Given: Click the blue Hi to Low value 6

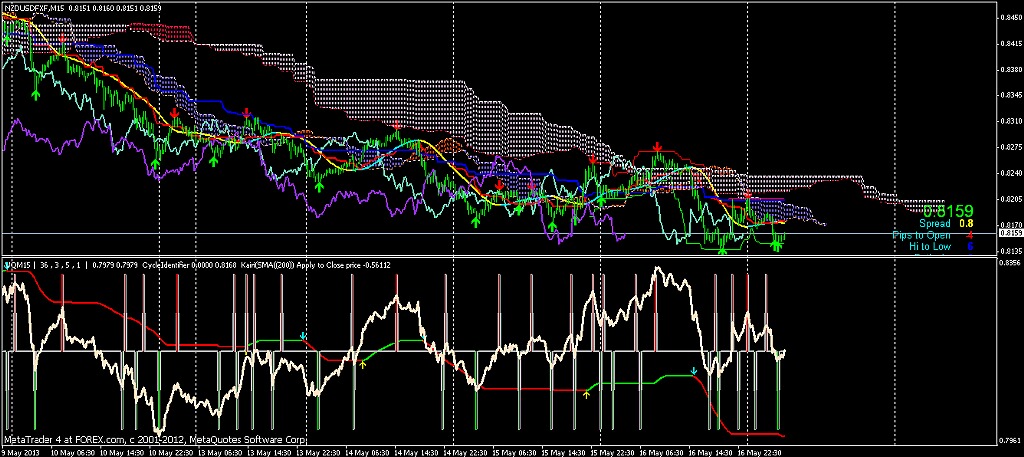Looking at the screenshot, I should [970, 246].
